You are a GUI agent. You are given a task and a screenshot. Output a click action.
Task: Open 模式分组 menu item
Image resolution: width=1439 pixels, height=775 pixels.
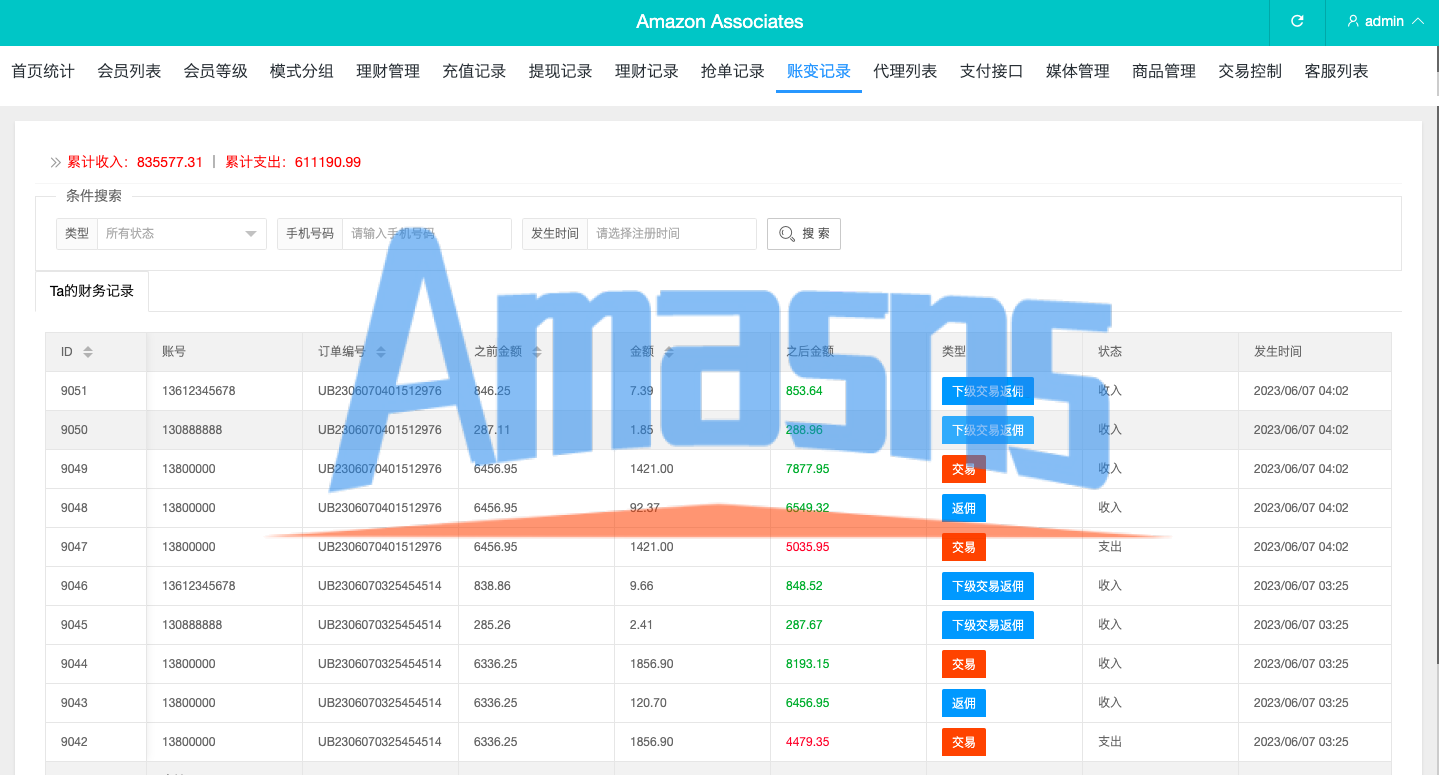[302, 71]
